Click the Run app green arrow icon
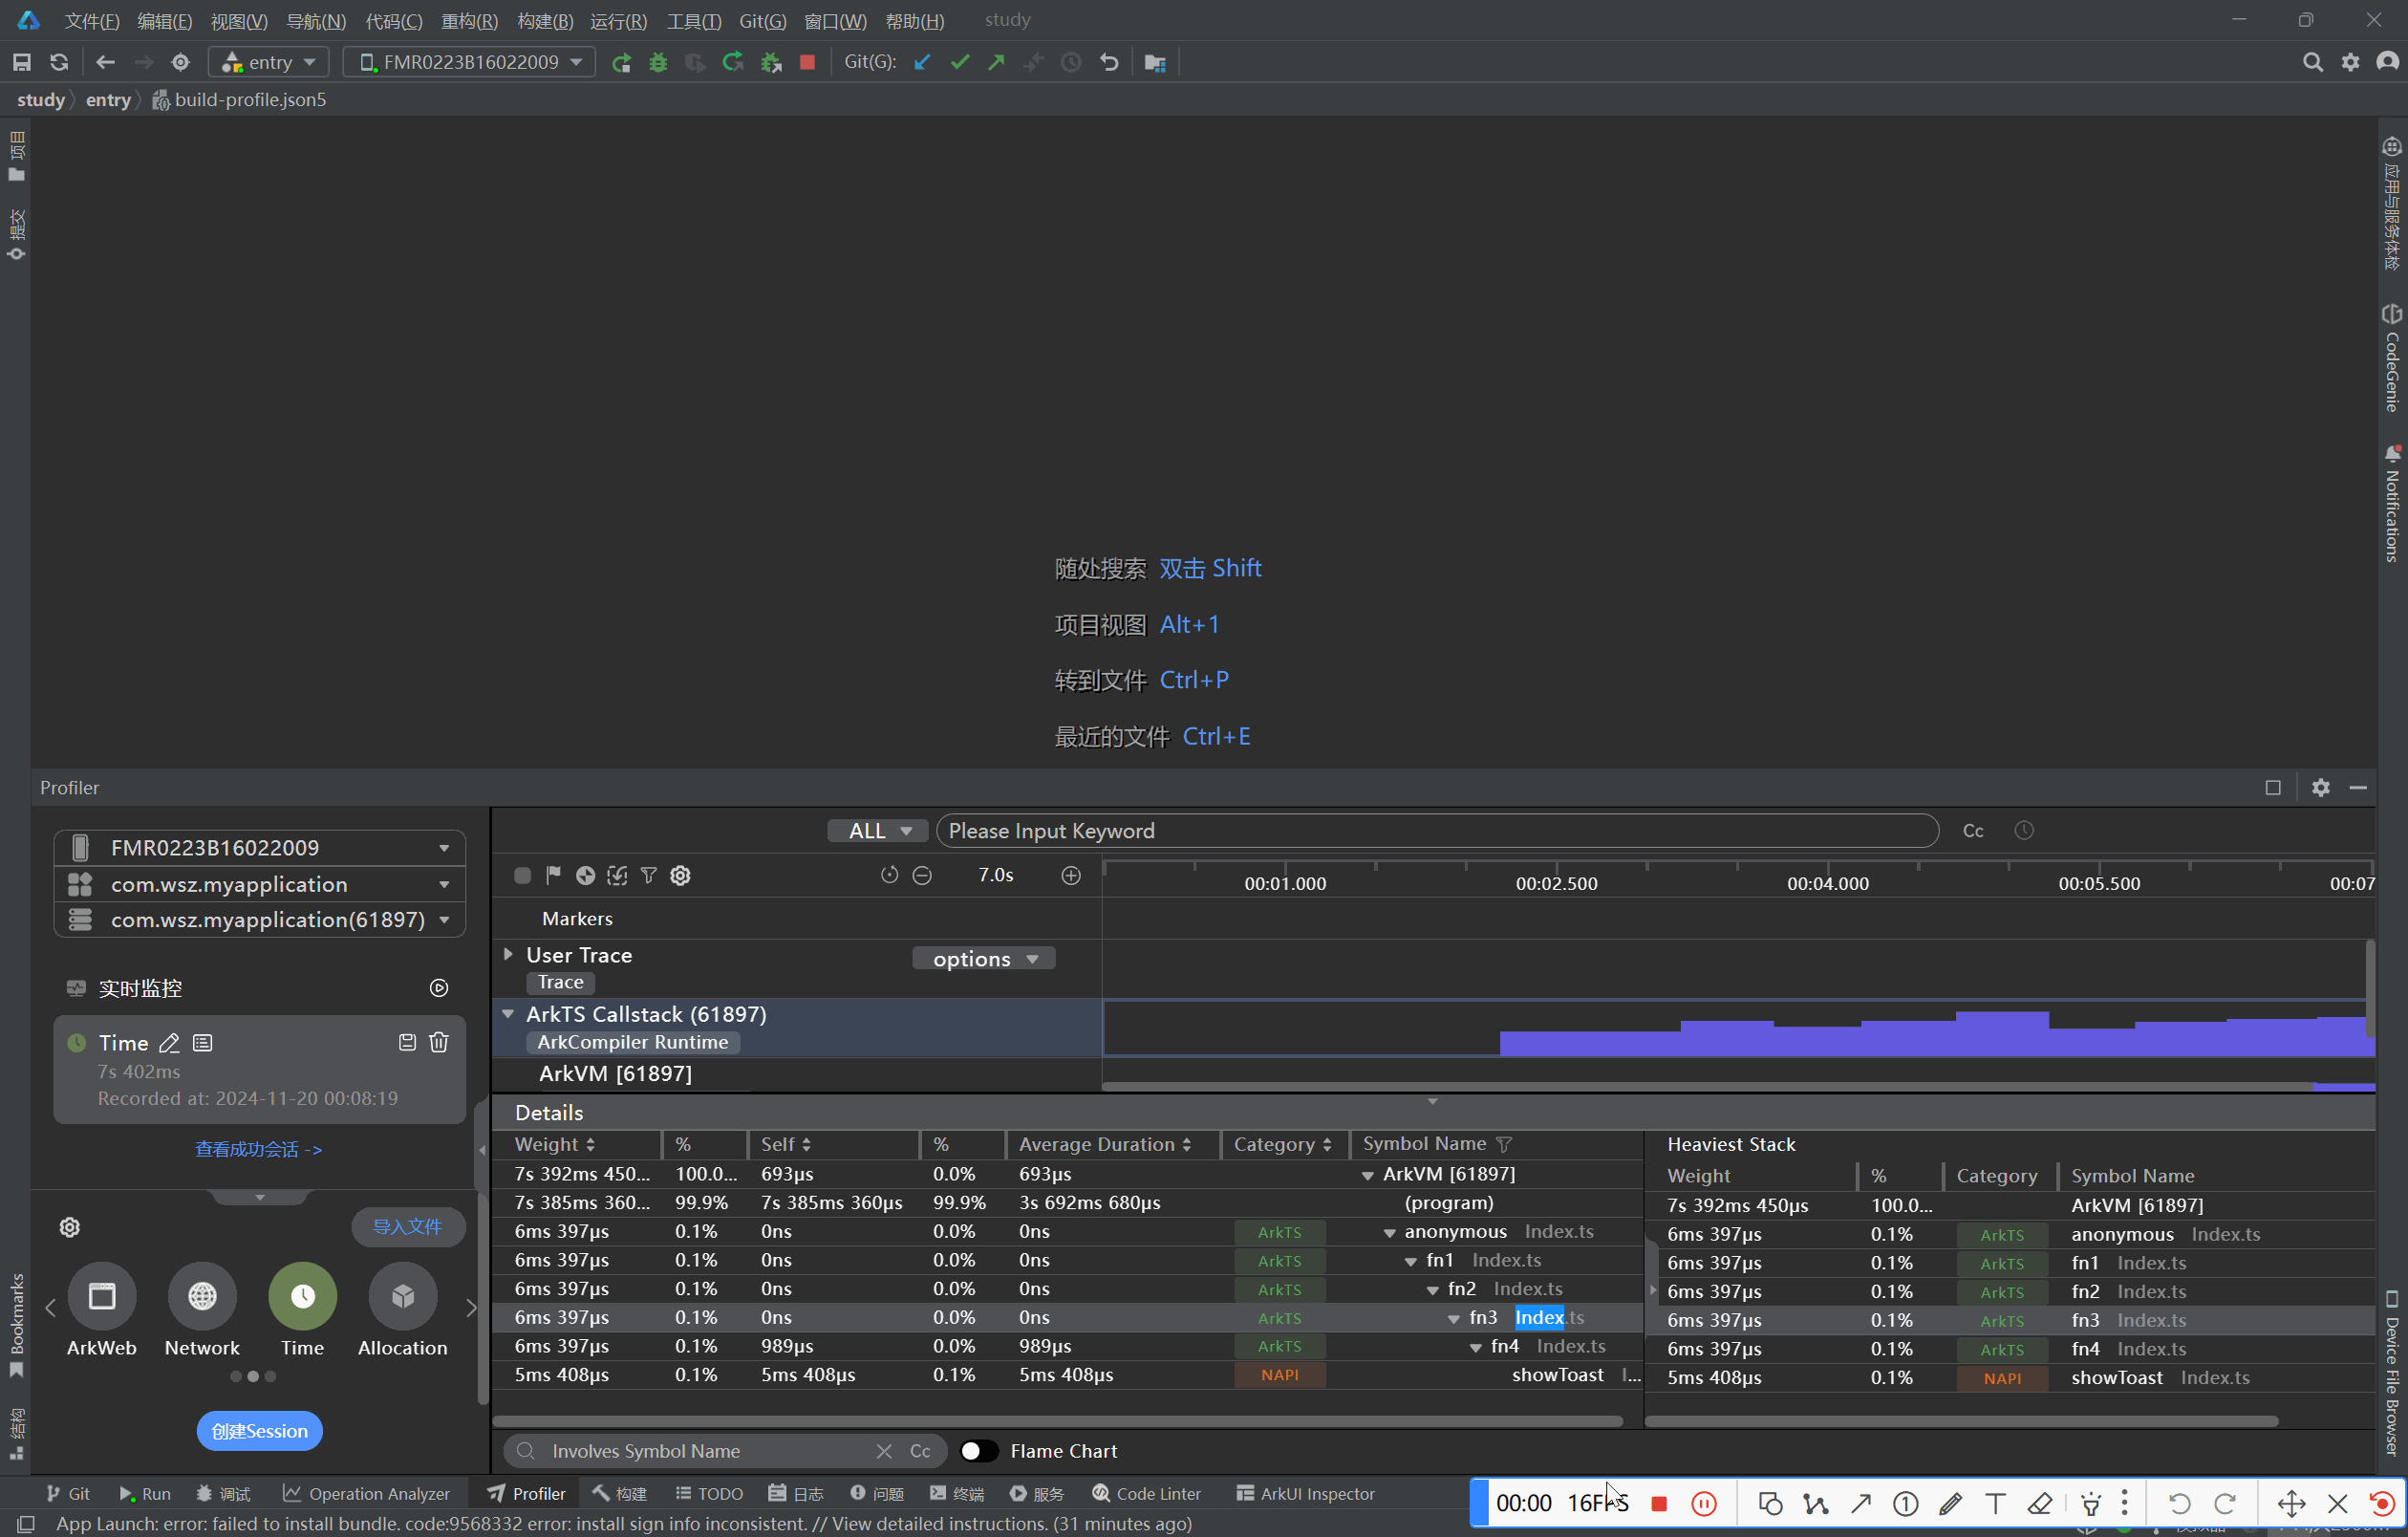 pyautogui.click(x=621, y=63)
